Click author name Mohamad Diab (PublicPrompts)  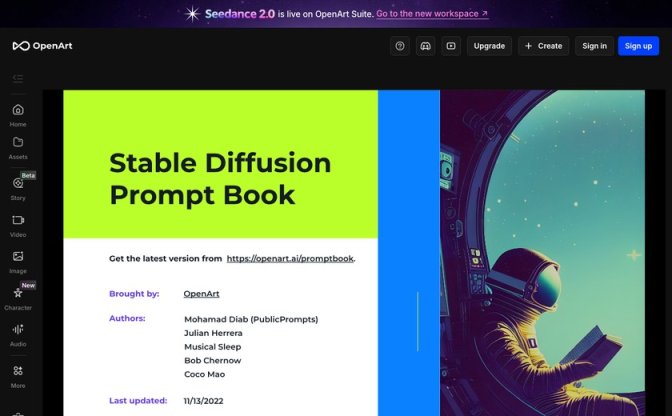click(251, 319)
